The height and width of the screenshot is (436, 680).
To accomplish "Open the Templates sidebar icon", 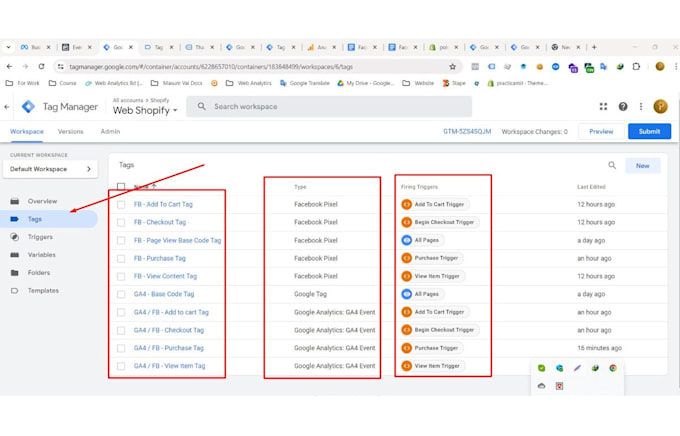I will tap(15, 291).
